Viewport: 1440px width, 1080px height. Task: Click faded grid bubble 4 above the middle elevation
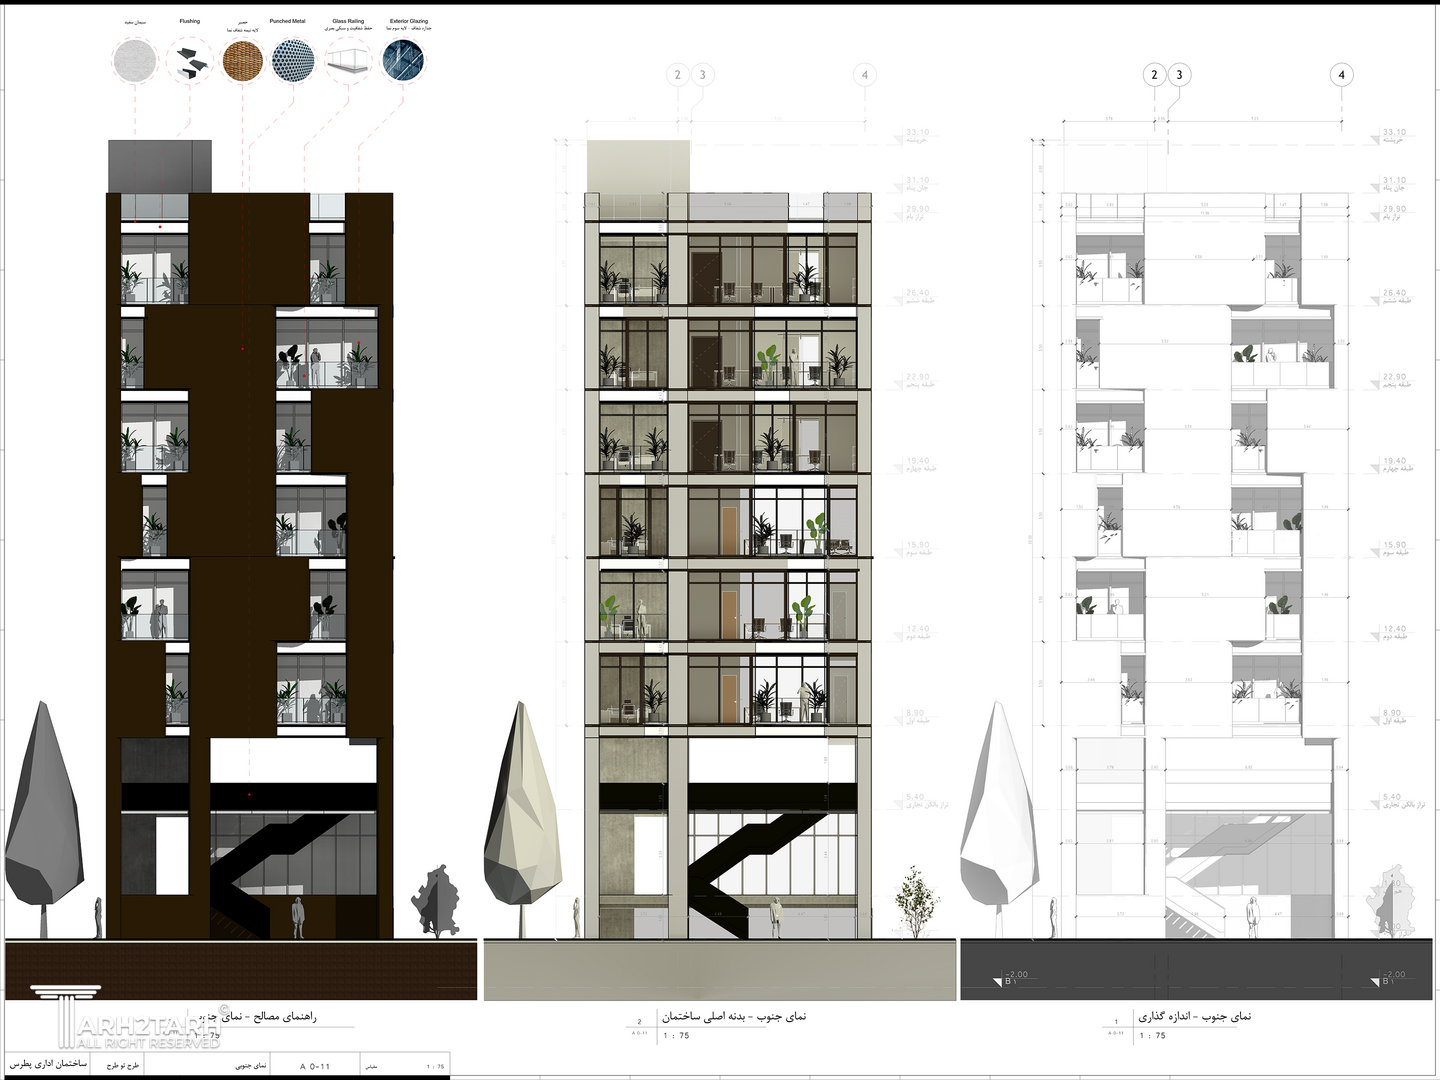pyautogui.click(x=864, y=74)
